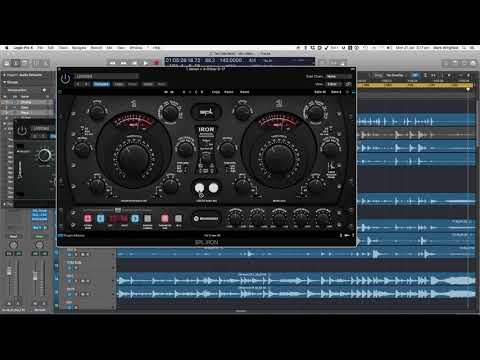Select settings bank A in plugin toolbar
This screenshot has height=360, width=480.
(x=184, y=92)
